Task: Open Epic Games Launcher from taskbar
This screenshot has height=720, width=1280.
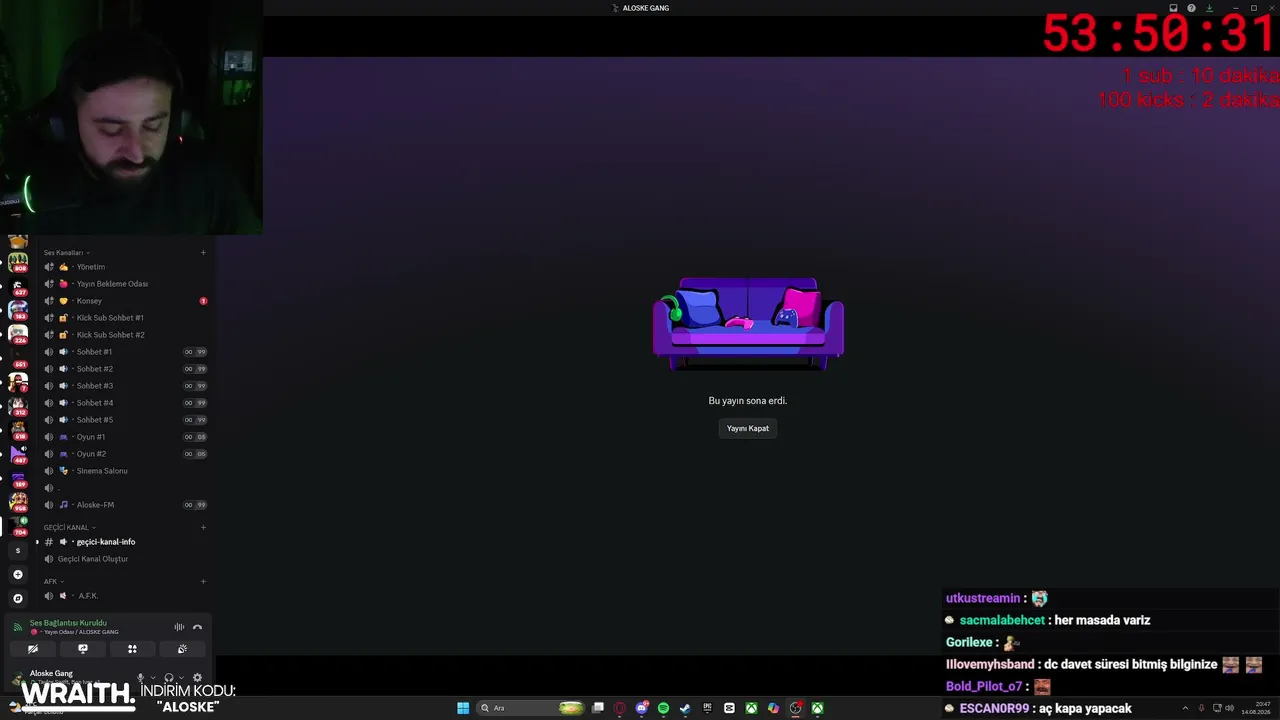Action: click(707, 708)
